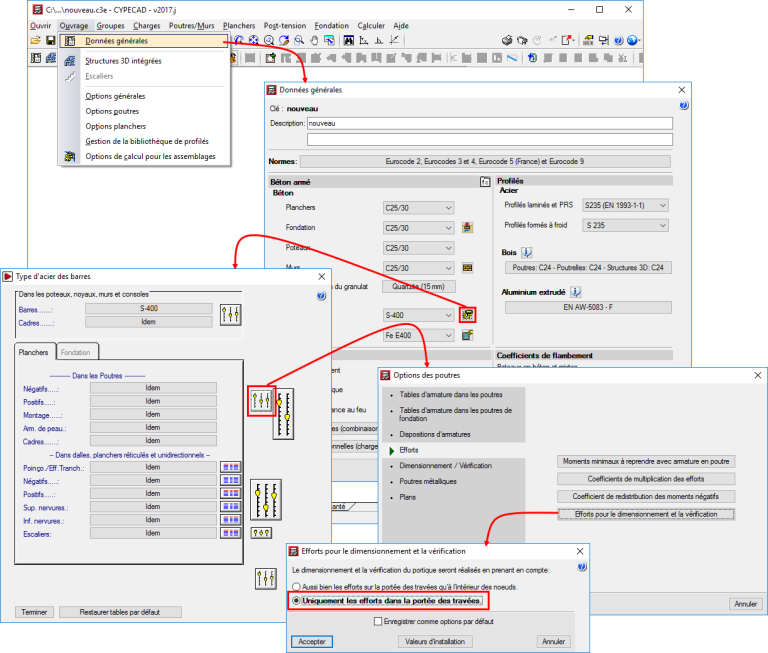Viewport: 768px width, 653px height.
Task: Click the print icon in main toolbar
Action: click(507, 40)
